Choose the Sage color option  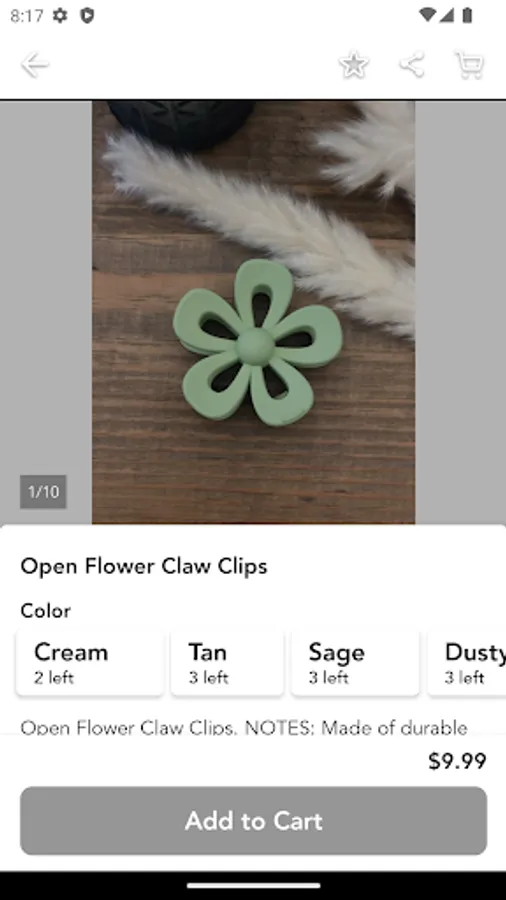pos(355,663)
